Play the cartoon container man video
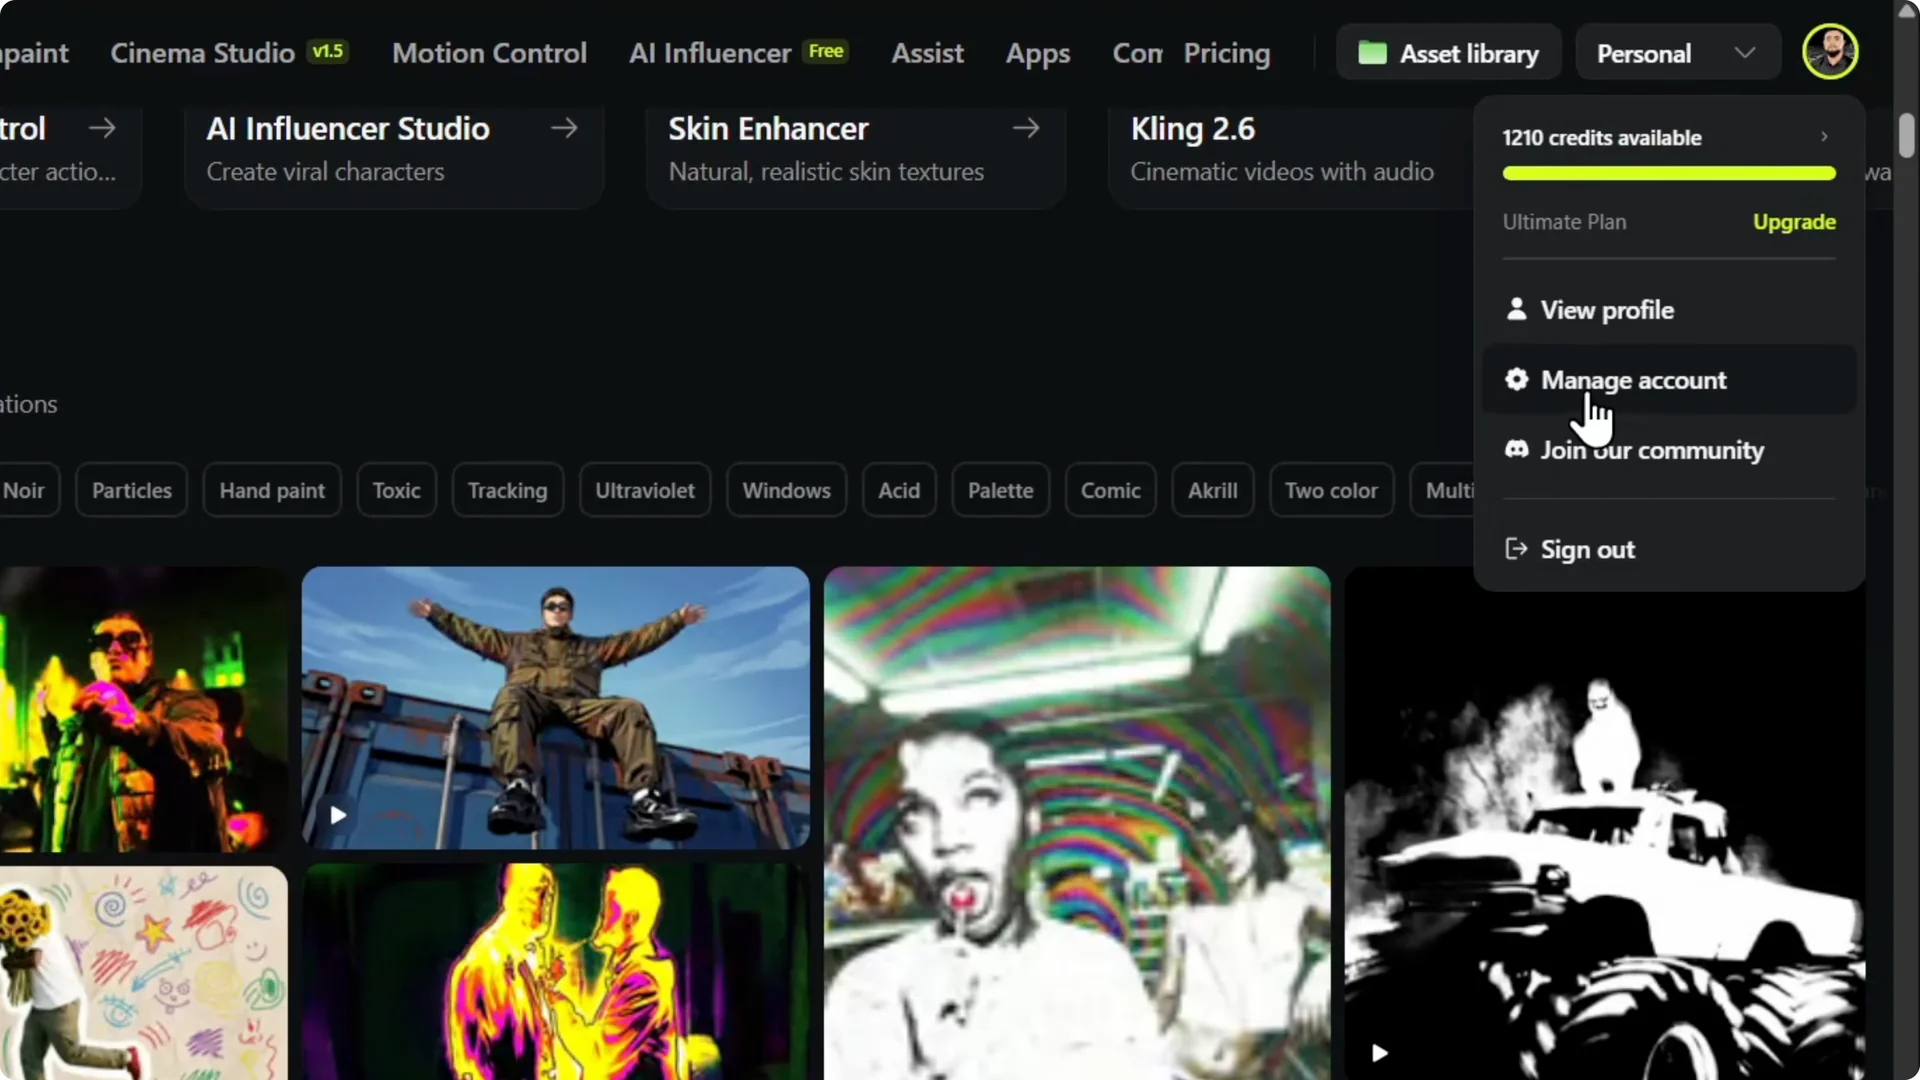The height and width of the screenshot is (1080, 1920). pyautogui.click(x=338, y=815)
